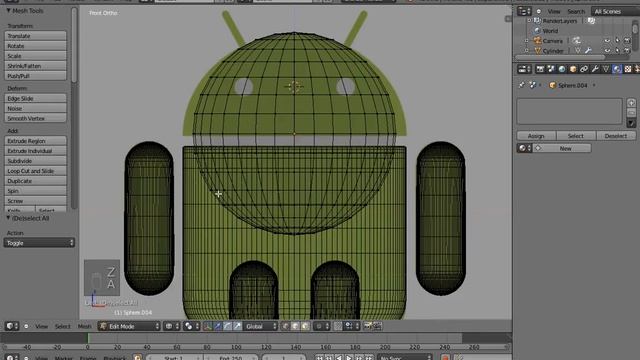Switch to face select mode
Image resolution: width=640 pixels, height=360 pixels.
click(305, 326)
